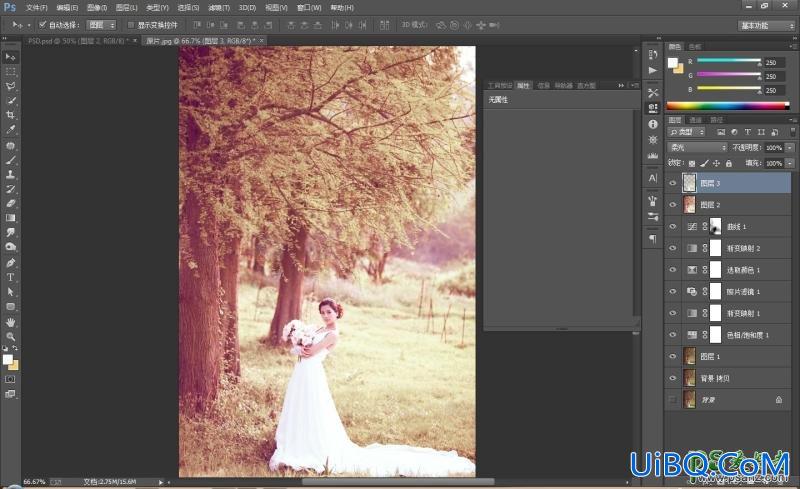The width and height of the screenshot is (800, 489).
Task: Click the 3D 模式 label in options bar
Action: (414, 25)
